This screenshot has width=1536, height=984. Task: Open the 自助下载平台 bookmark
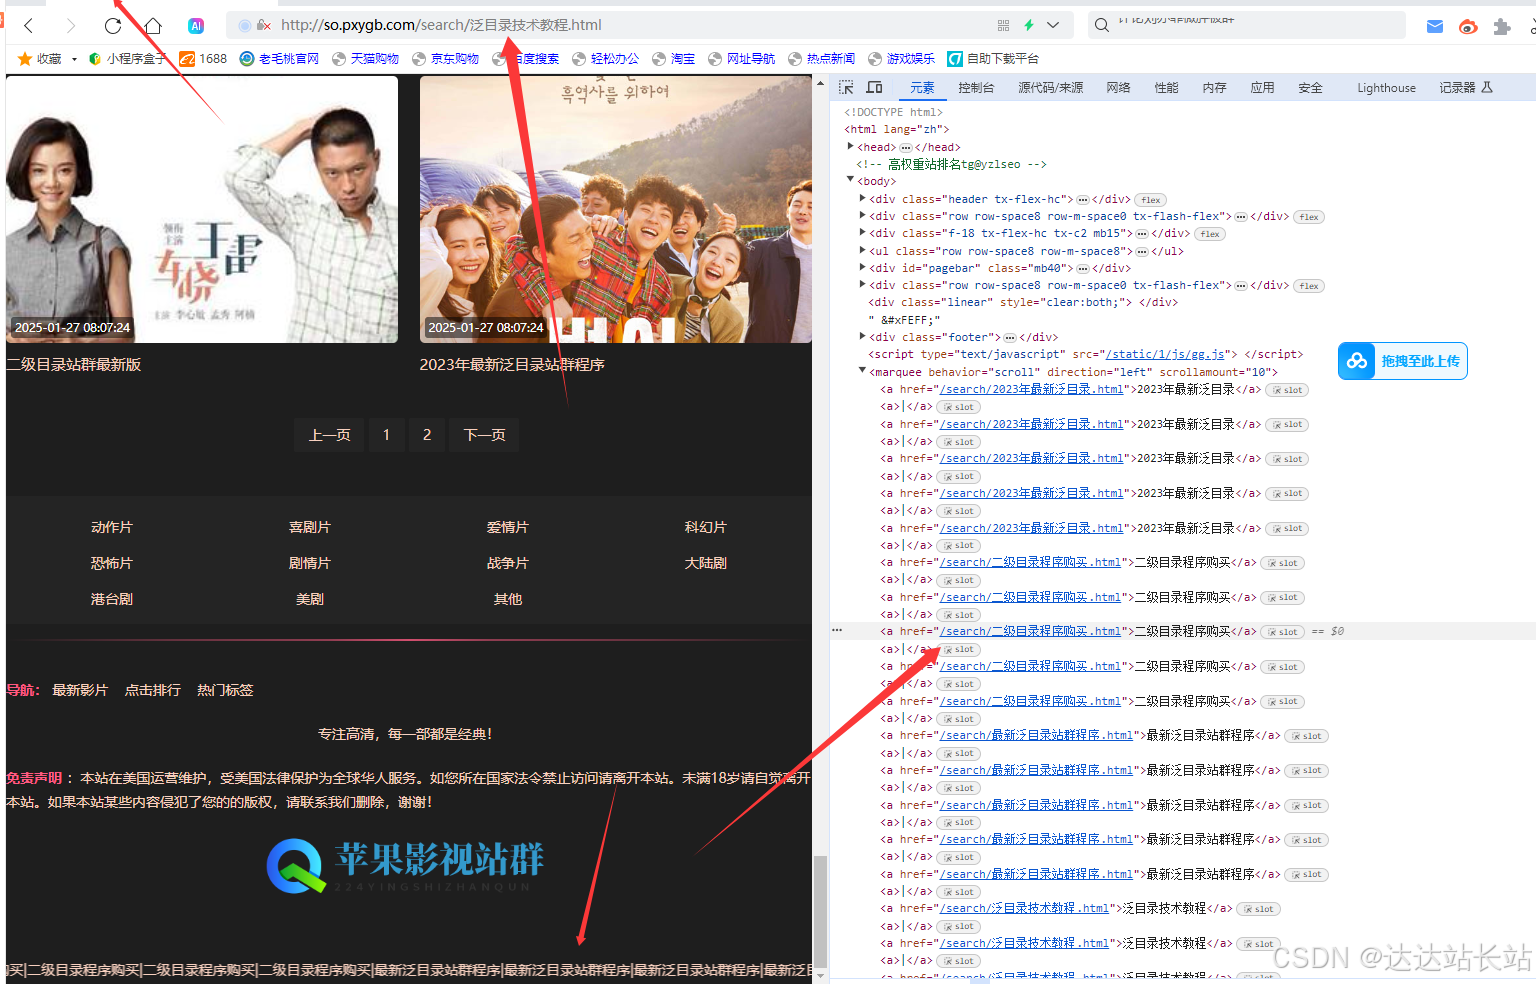pyautogui.click(x=993, y=59)
